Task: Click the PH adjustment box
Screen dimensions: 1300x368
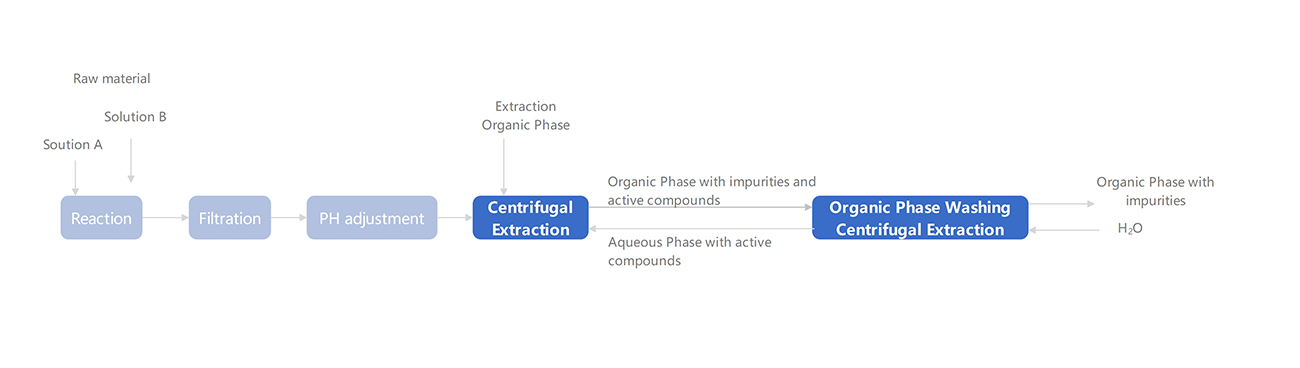Action: pos(372,218)
